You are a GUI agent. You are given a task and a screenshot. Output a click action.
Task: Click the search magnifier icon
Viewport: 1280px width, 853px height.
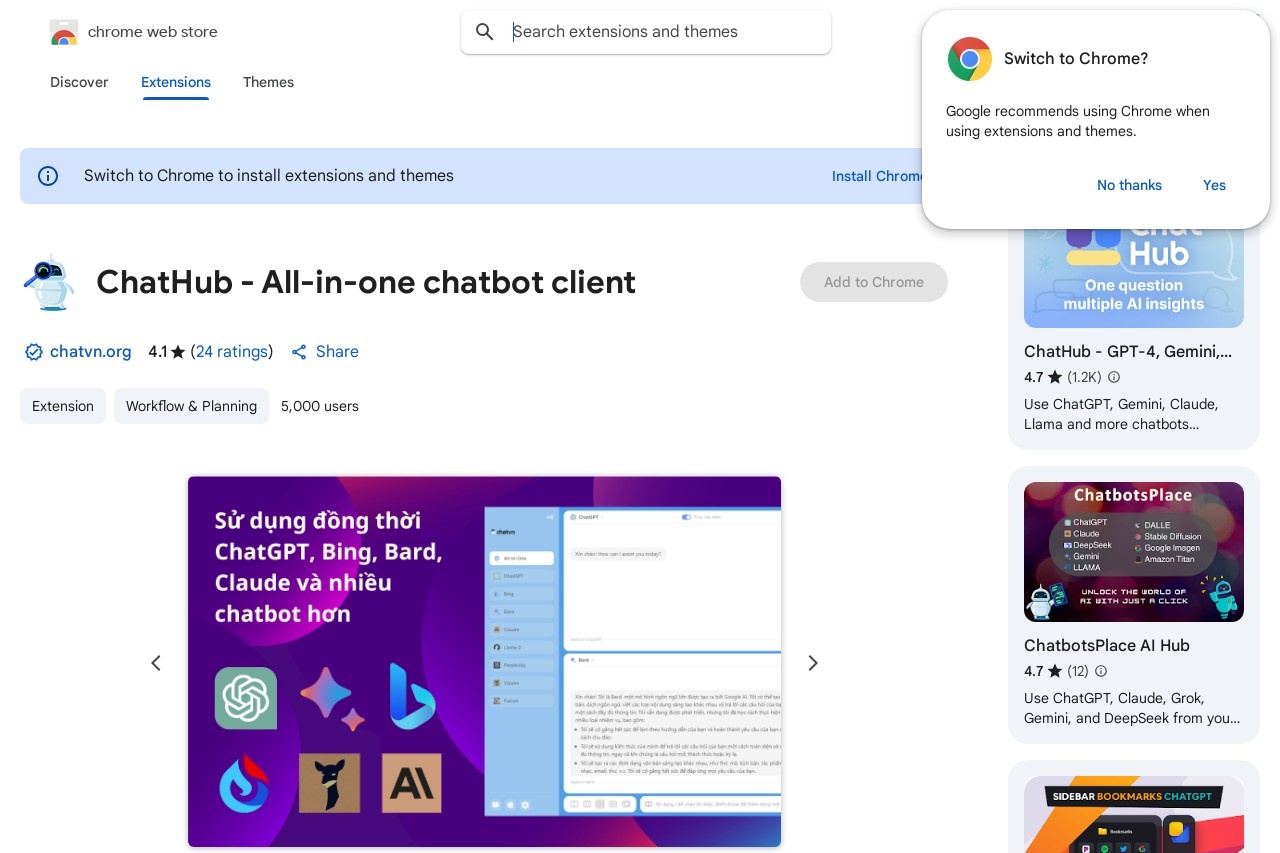click(x=485, y=32)
